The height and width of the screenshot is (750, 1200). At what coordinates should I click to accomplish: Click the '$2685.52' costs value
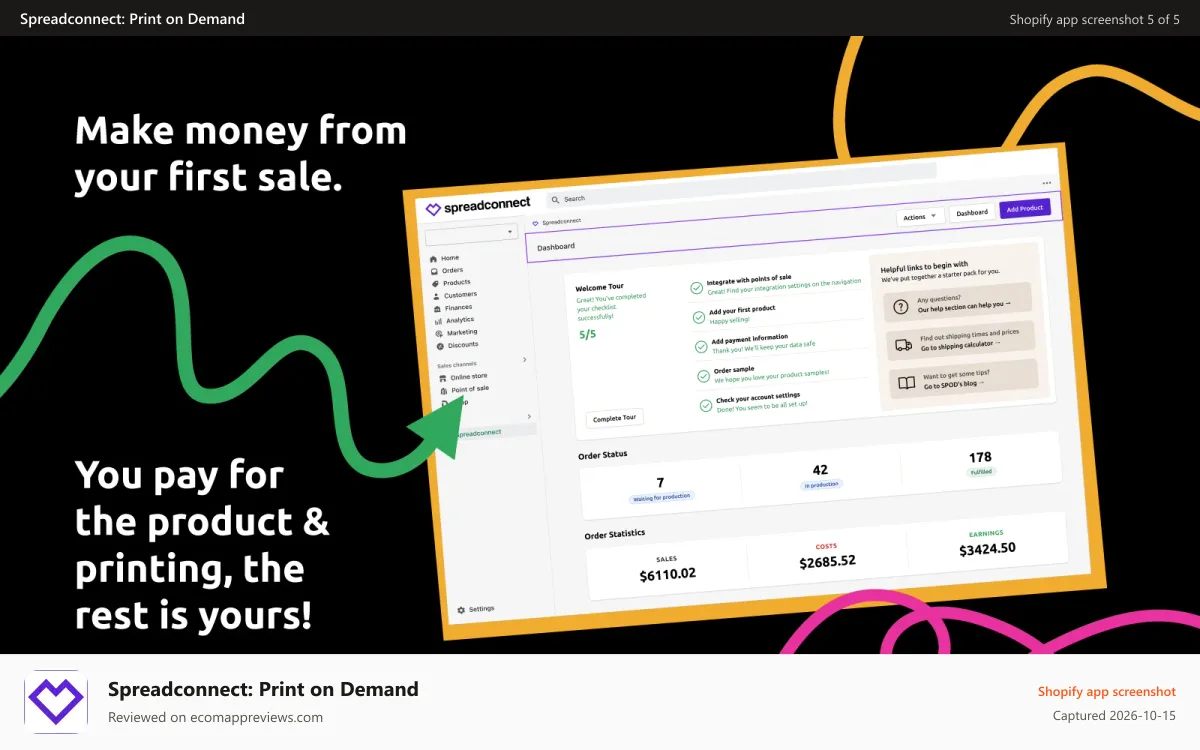827,561
